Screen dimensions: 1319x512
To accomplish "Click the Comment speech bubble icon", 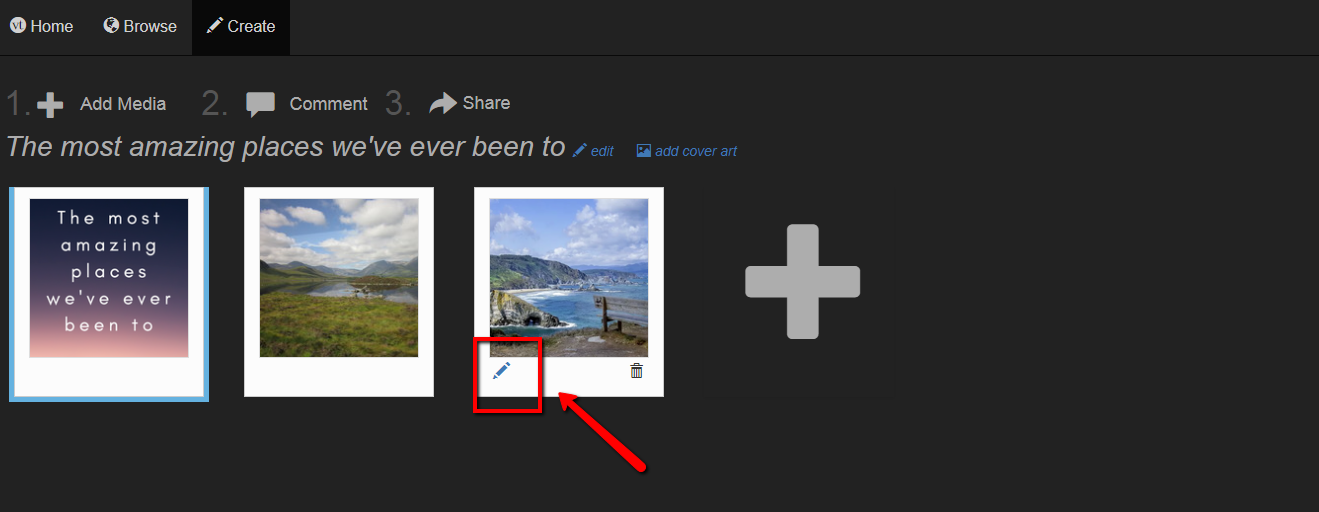I will coord(261,104).
